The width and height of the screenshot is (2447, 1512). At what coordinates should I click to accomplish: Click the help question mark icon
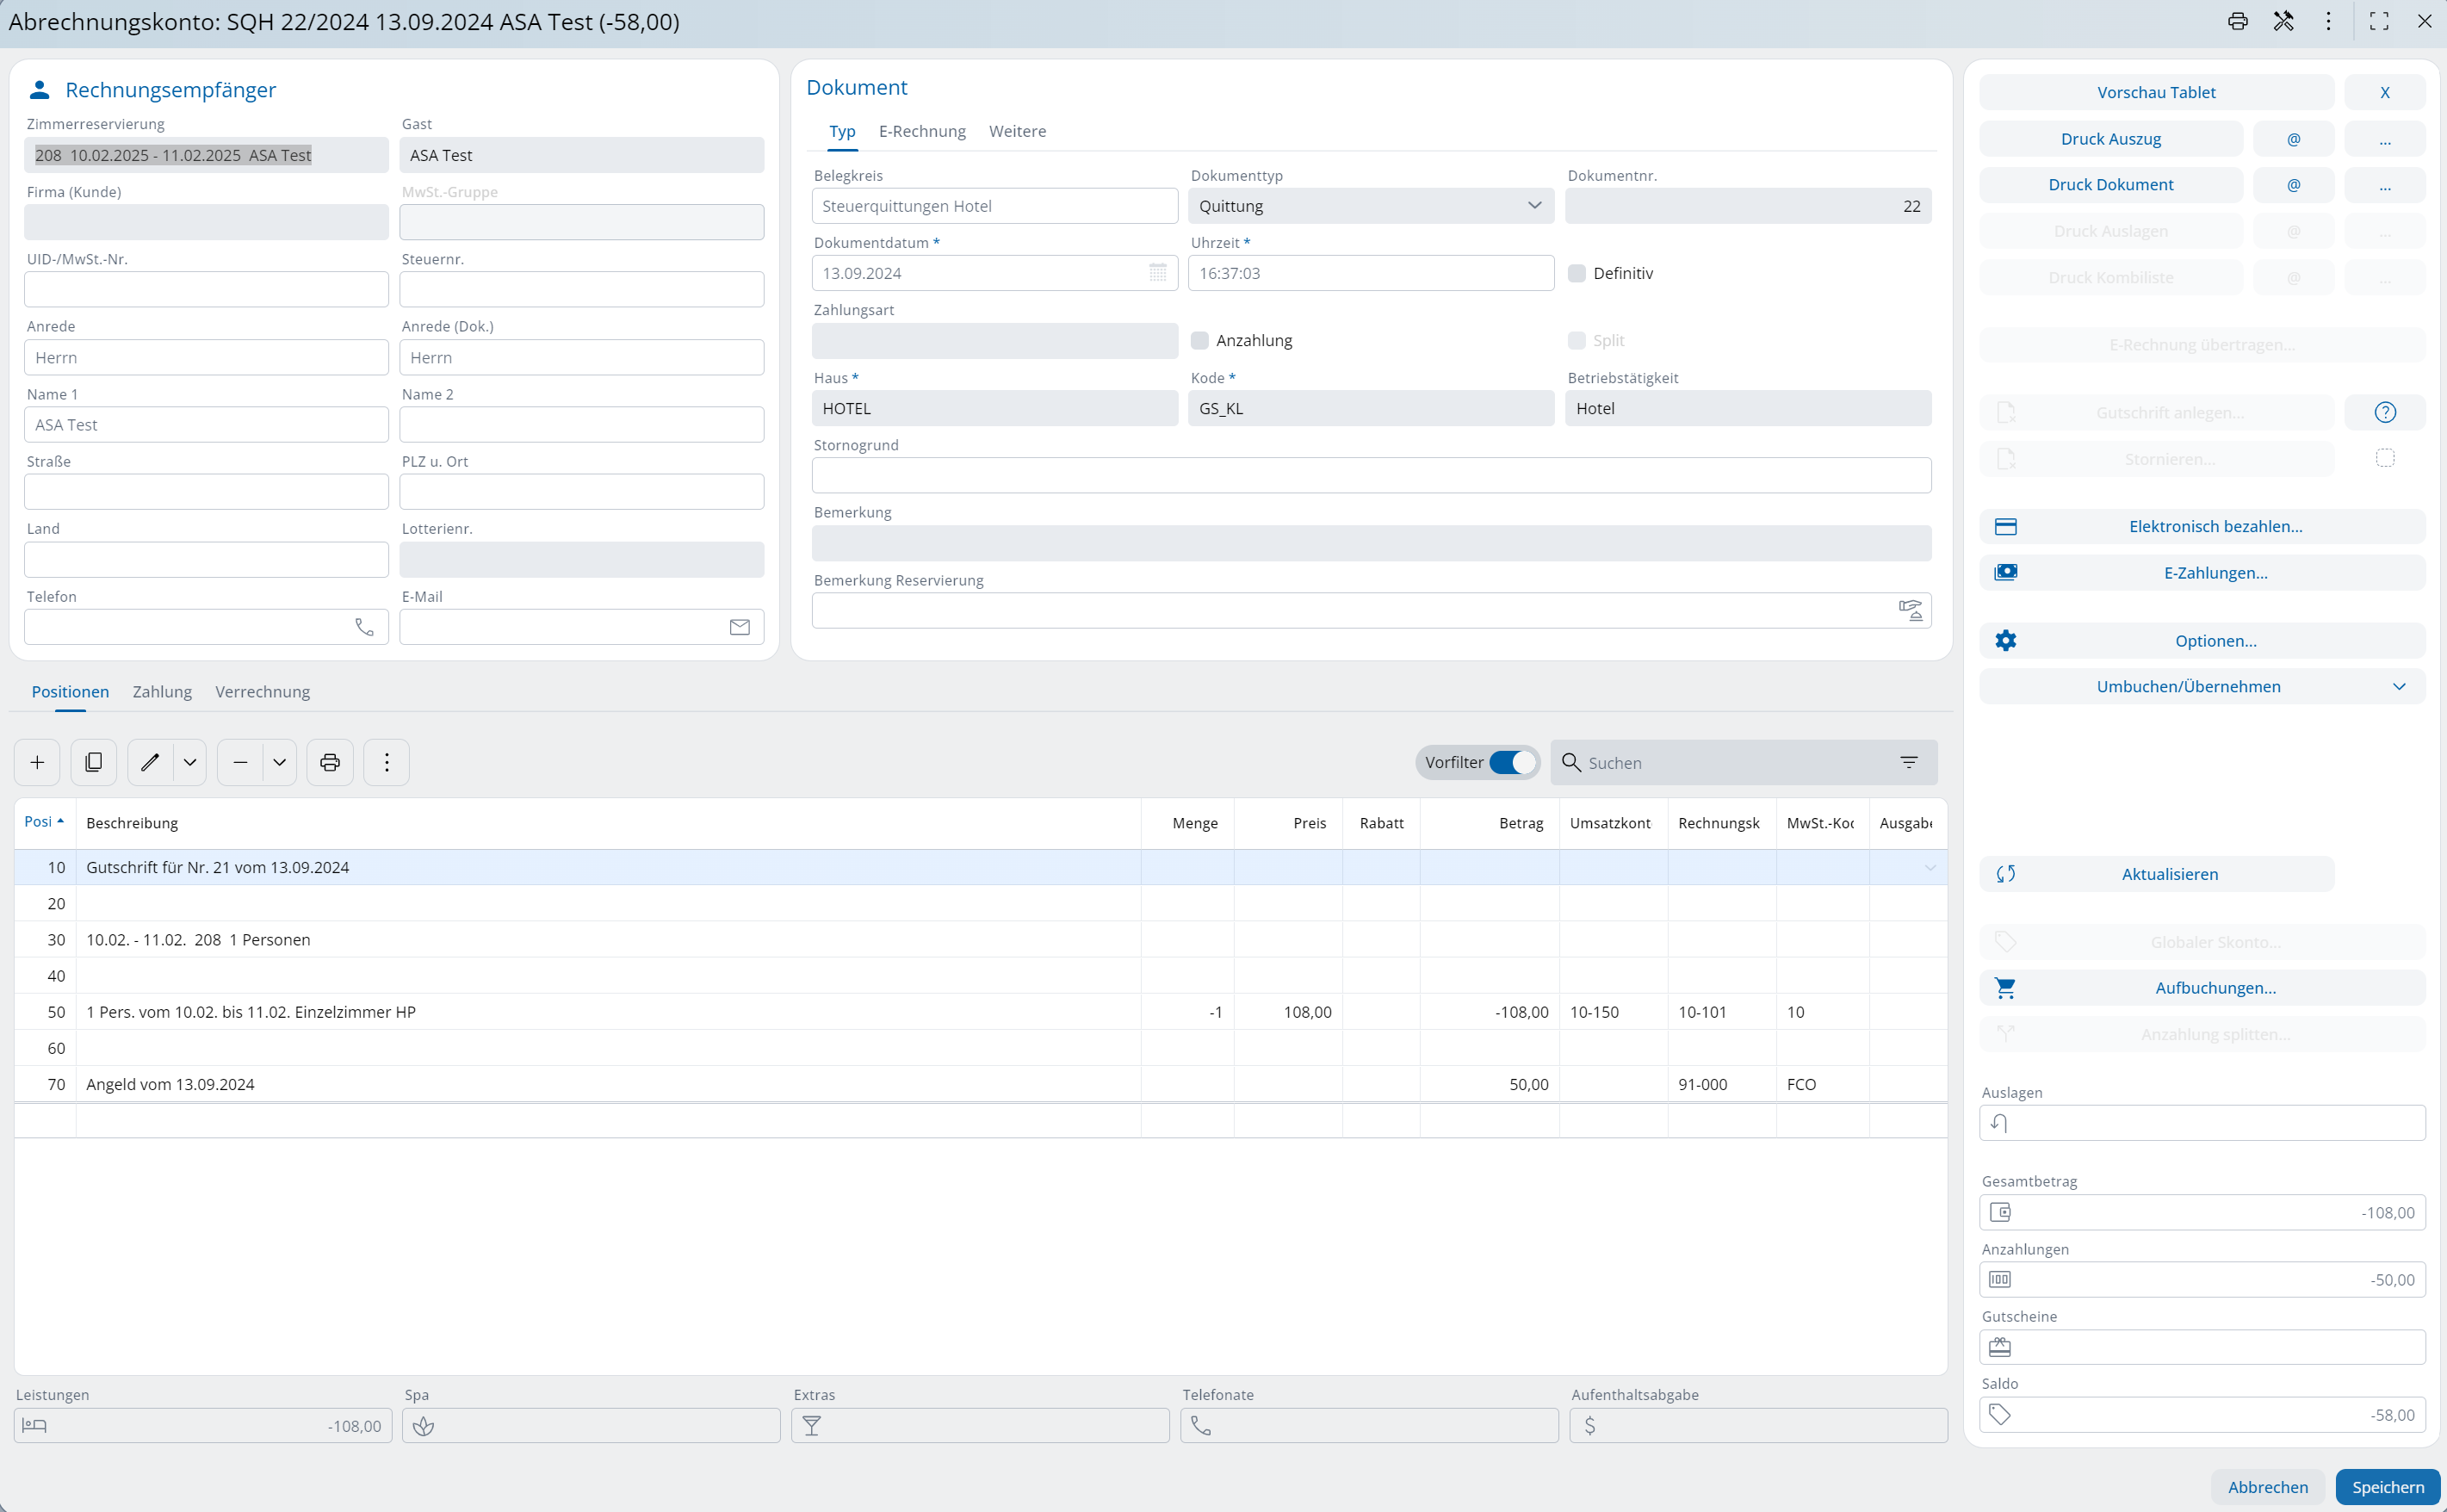click(2385, 412)
